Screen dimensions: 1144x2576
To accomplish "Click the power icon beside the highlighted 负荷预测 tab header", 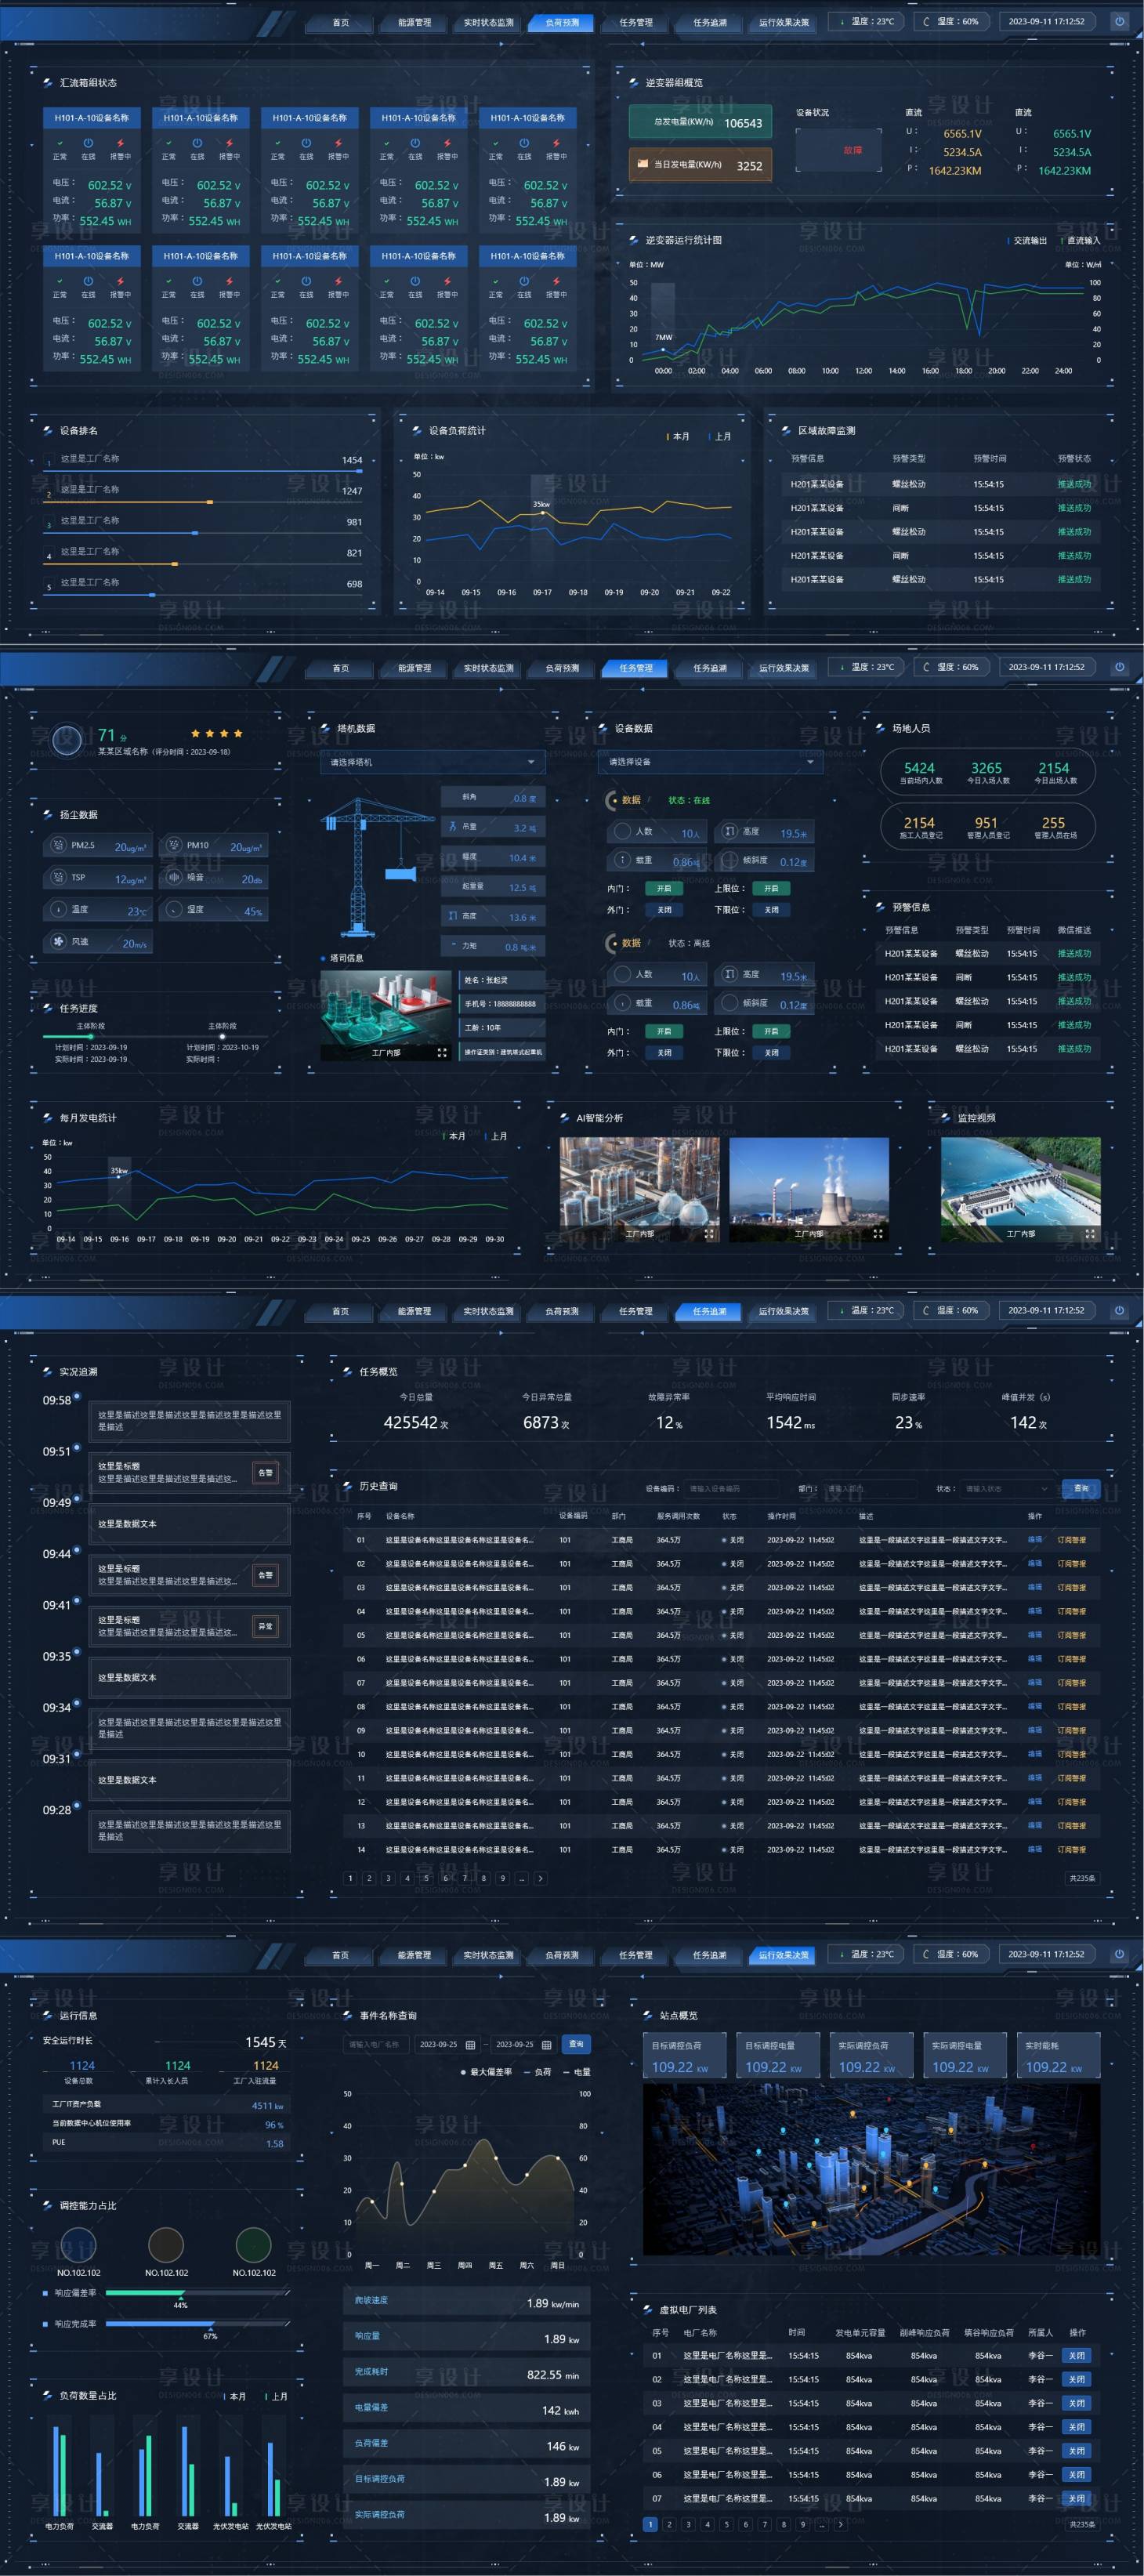I will [1119, 21].
